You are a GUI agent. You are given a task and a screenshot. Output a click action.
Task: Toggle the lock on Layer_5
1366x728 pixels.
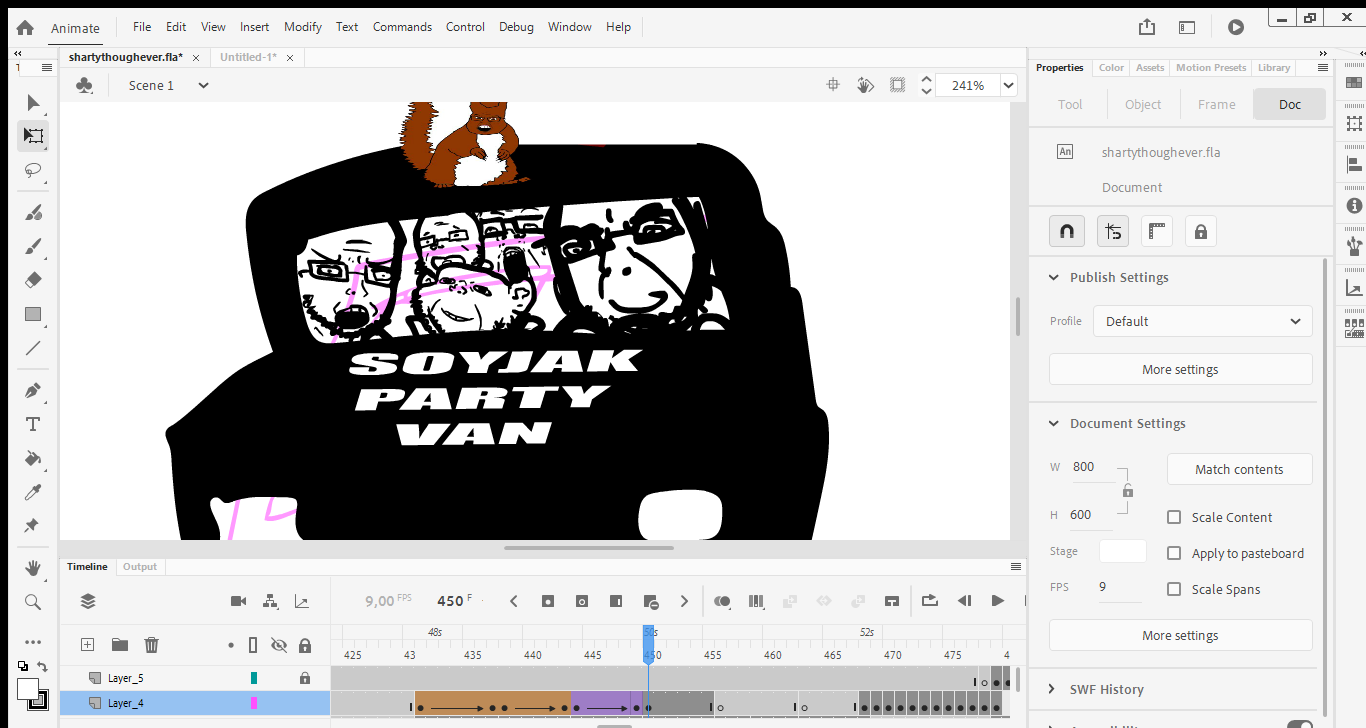pos(305,678)
